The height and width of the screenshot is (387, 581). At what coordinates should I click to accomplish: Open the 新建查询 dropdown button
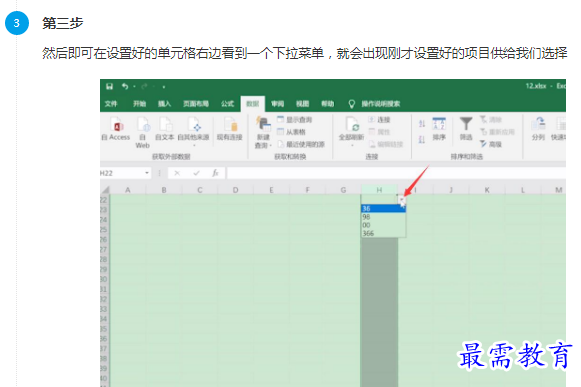point(263,132)
